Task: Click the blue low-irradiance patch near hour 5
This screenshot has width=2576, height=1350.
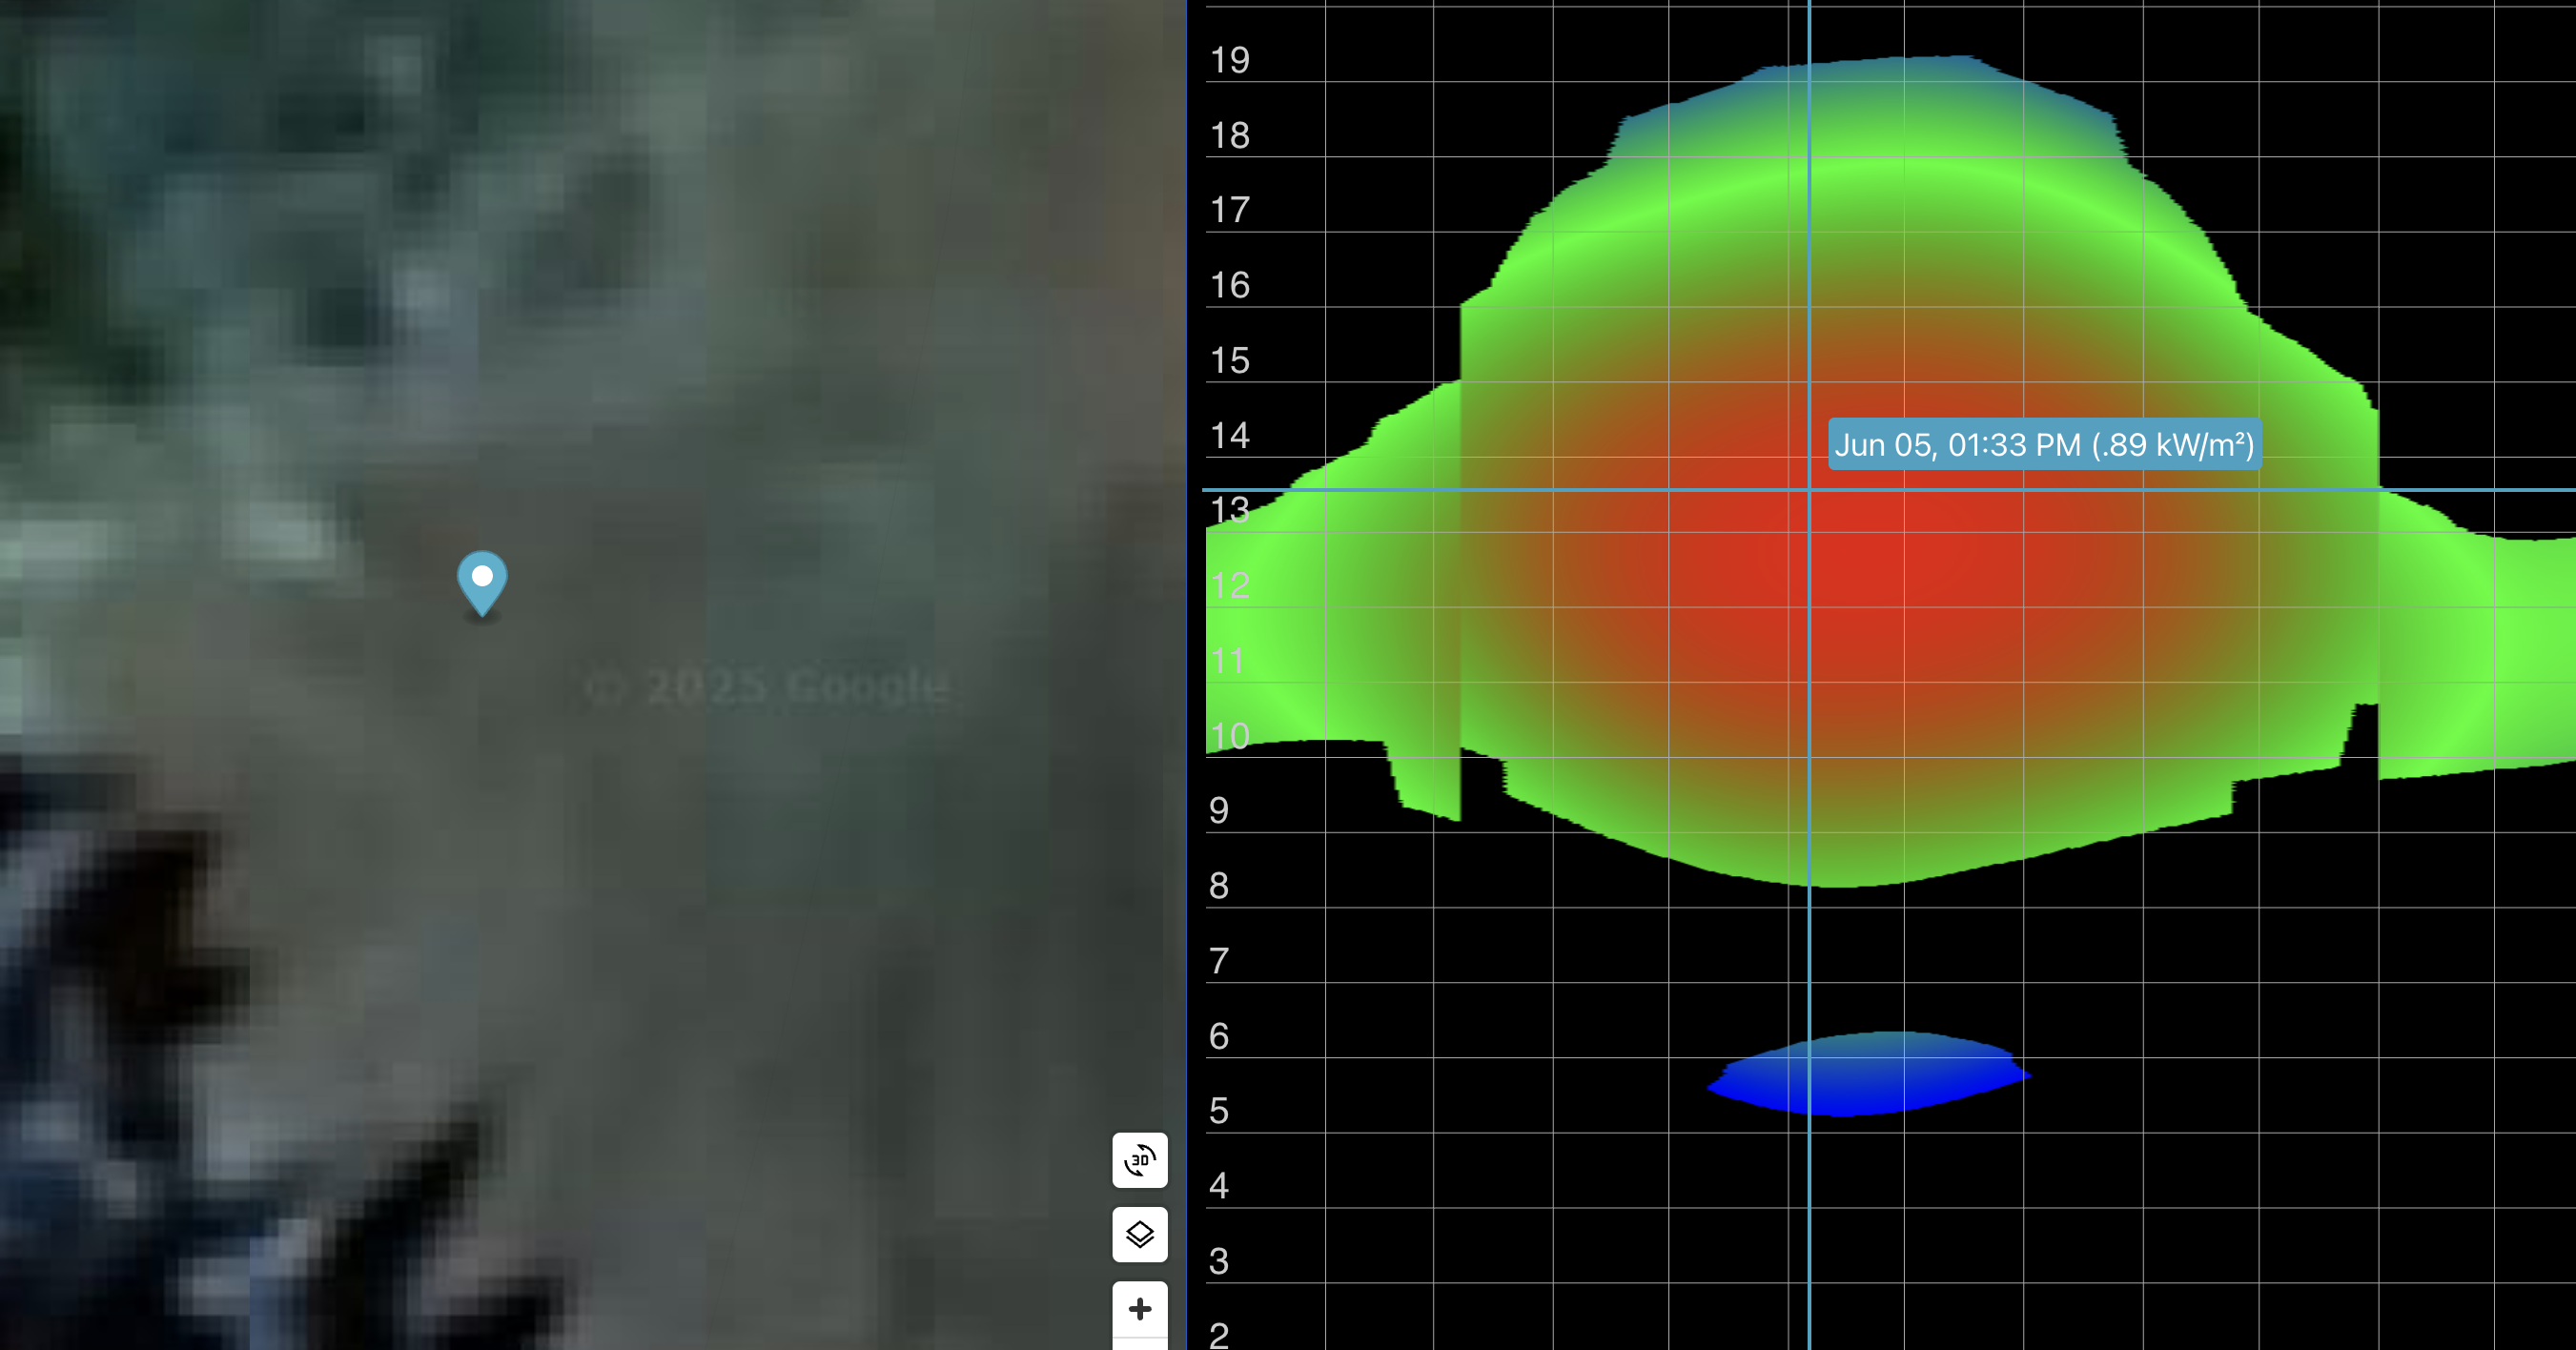Action: 1868,1073
